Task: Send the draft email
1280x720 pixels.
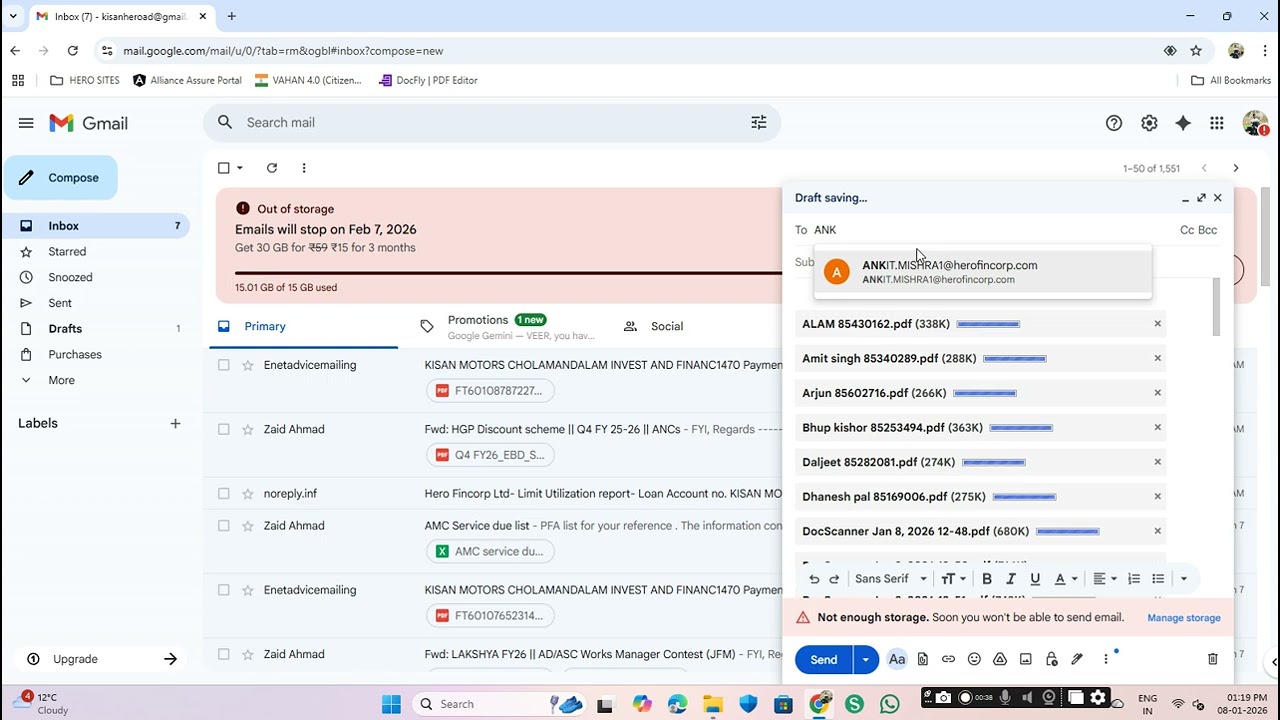Action: click(x=824, y=659)
